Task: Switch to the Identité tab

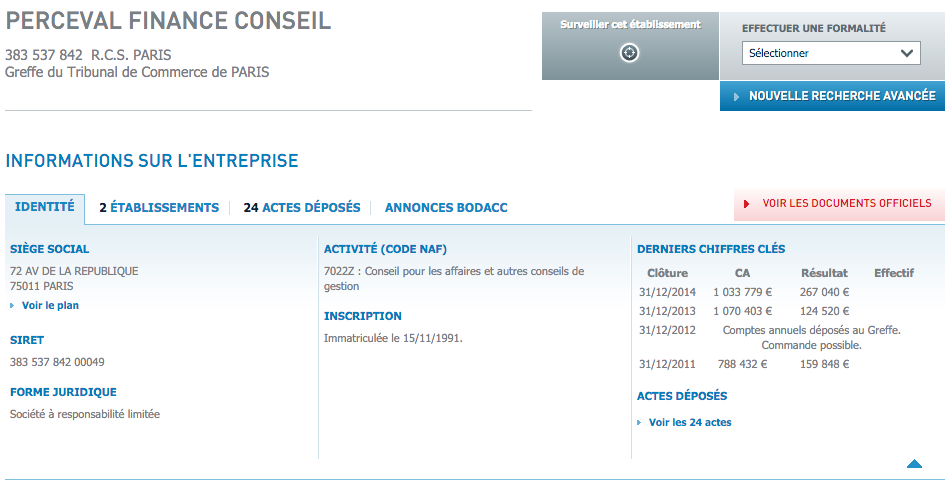Action: (x=45, y=207)
